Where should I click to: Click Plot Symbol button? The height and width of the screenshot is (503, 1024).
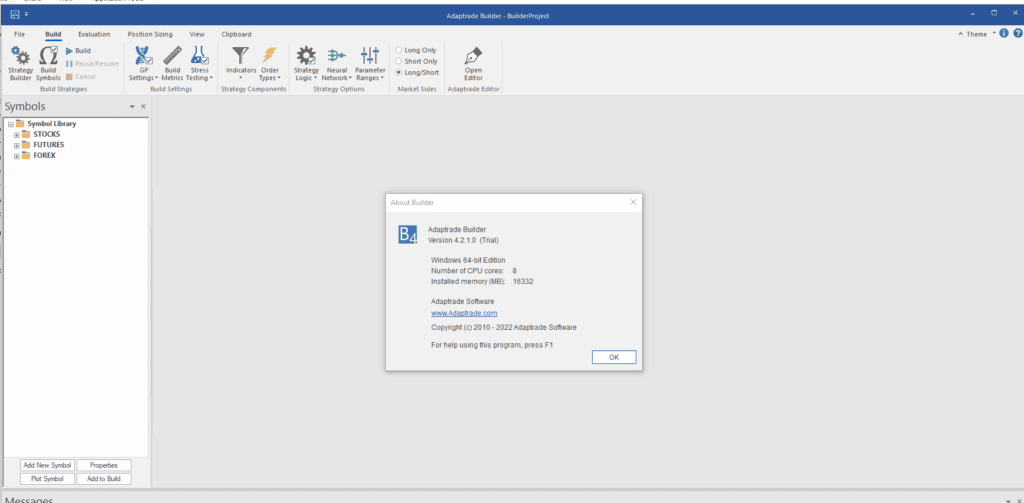coord(47,479)
